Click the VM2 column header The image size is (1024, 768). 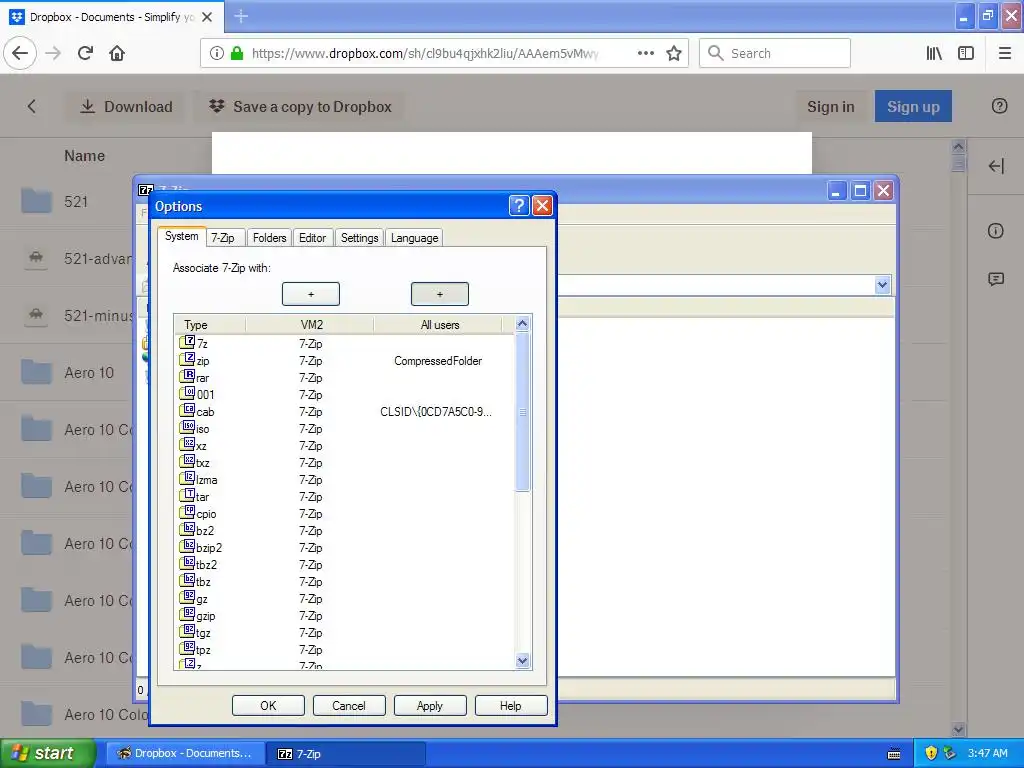310,325
